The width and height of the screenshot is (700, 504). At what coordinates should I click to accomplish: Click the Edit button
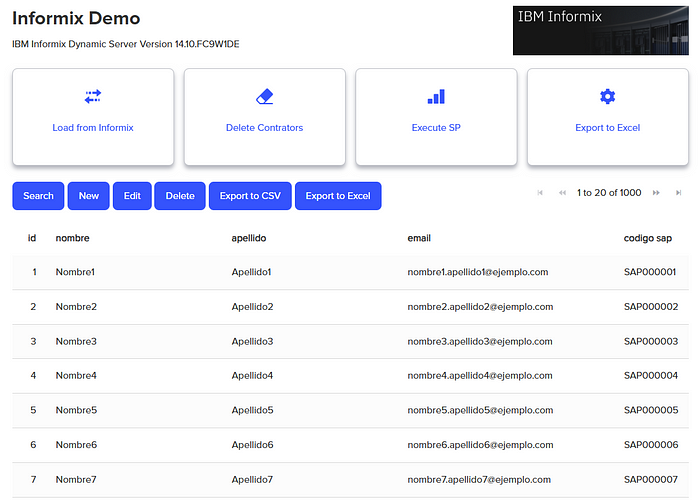point(131,196)
